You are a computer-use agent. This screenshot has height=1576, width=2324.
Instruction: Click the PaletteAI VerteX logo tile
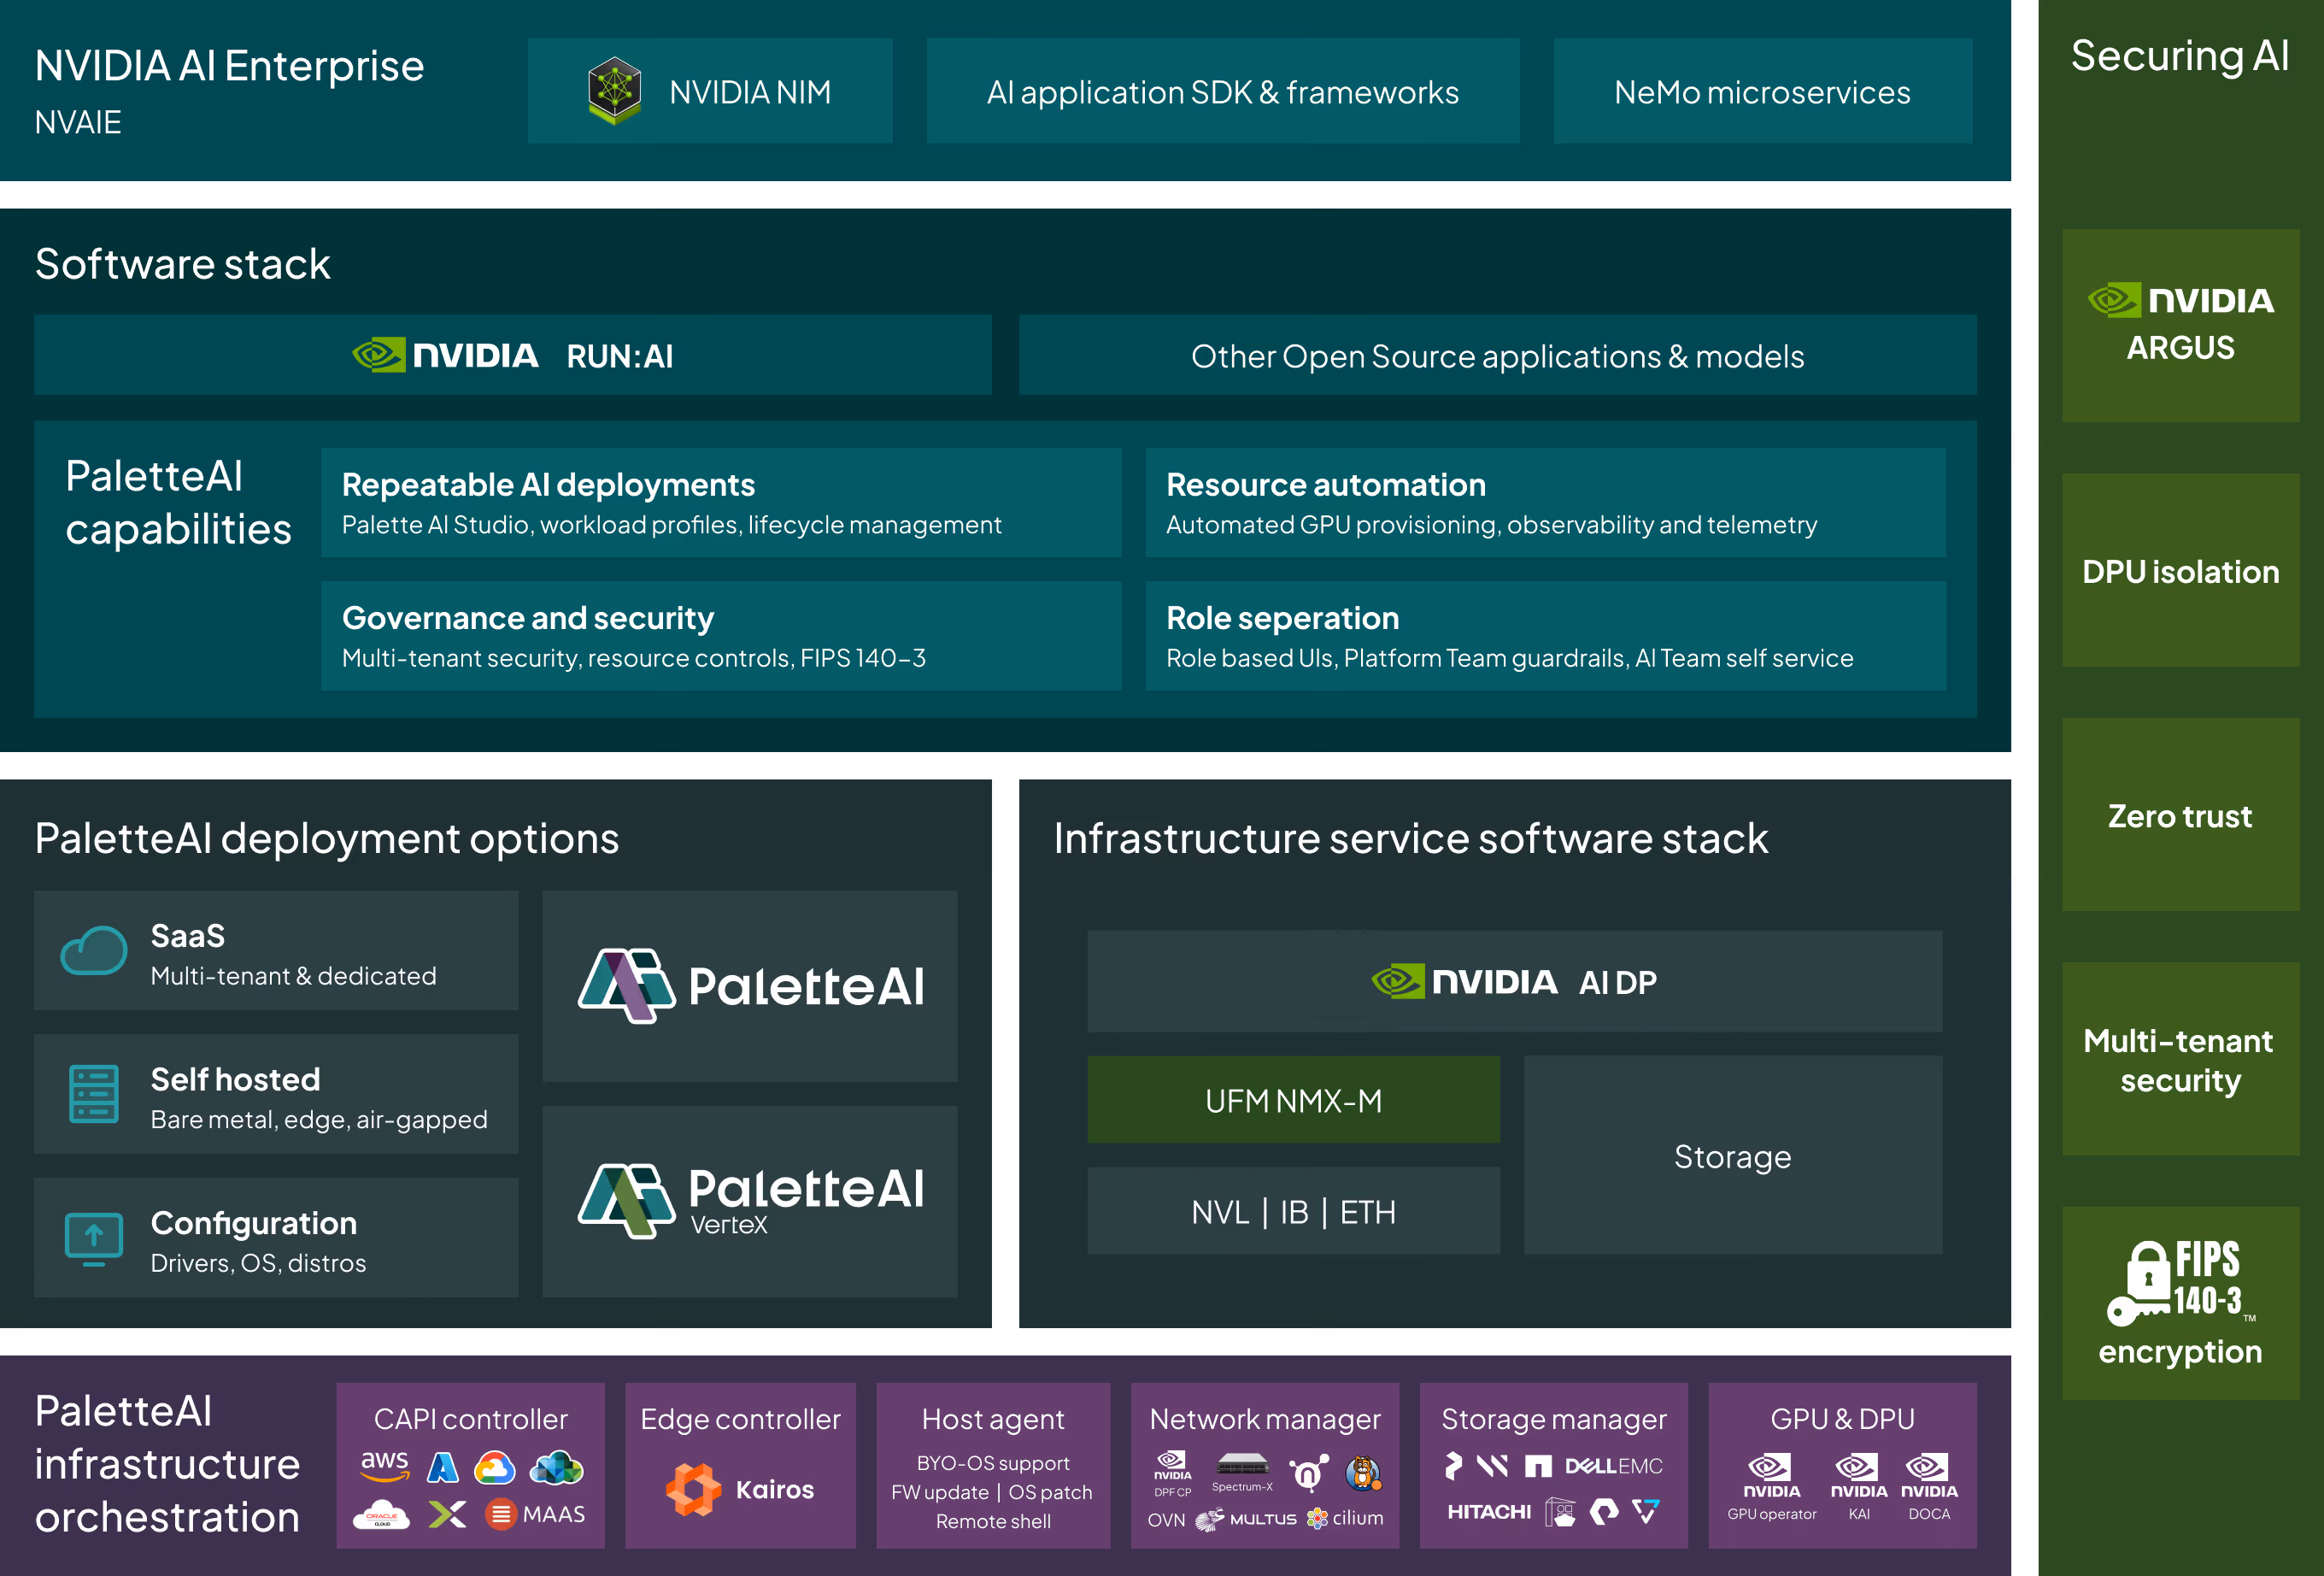point(750,1201)
